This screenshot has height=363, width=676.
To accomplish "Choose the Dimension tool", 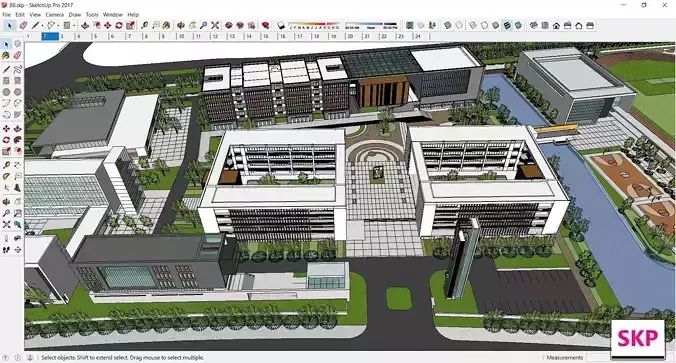I will [x=17, y=165].
